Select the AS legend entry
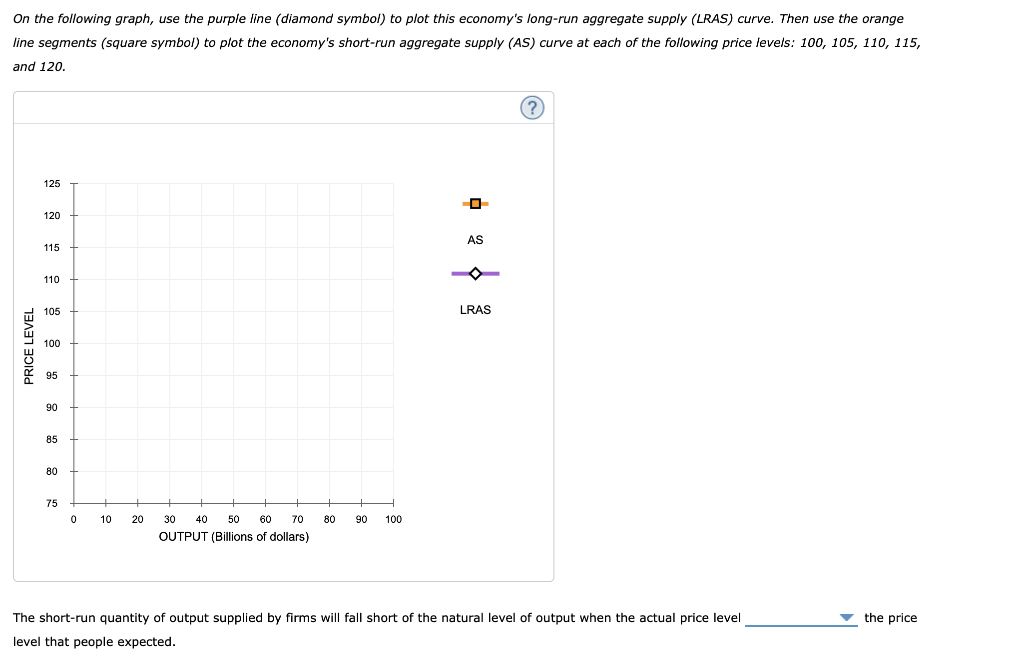Viewport: 1024px width, 671px height. point(475,239)
